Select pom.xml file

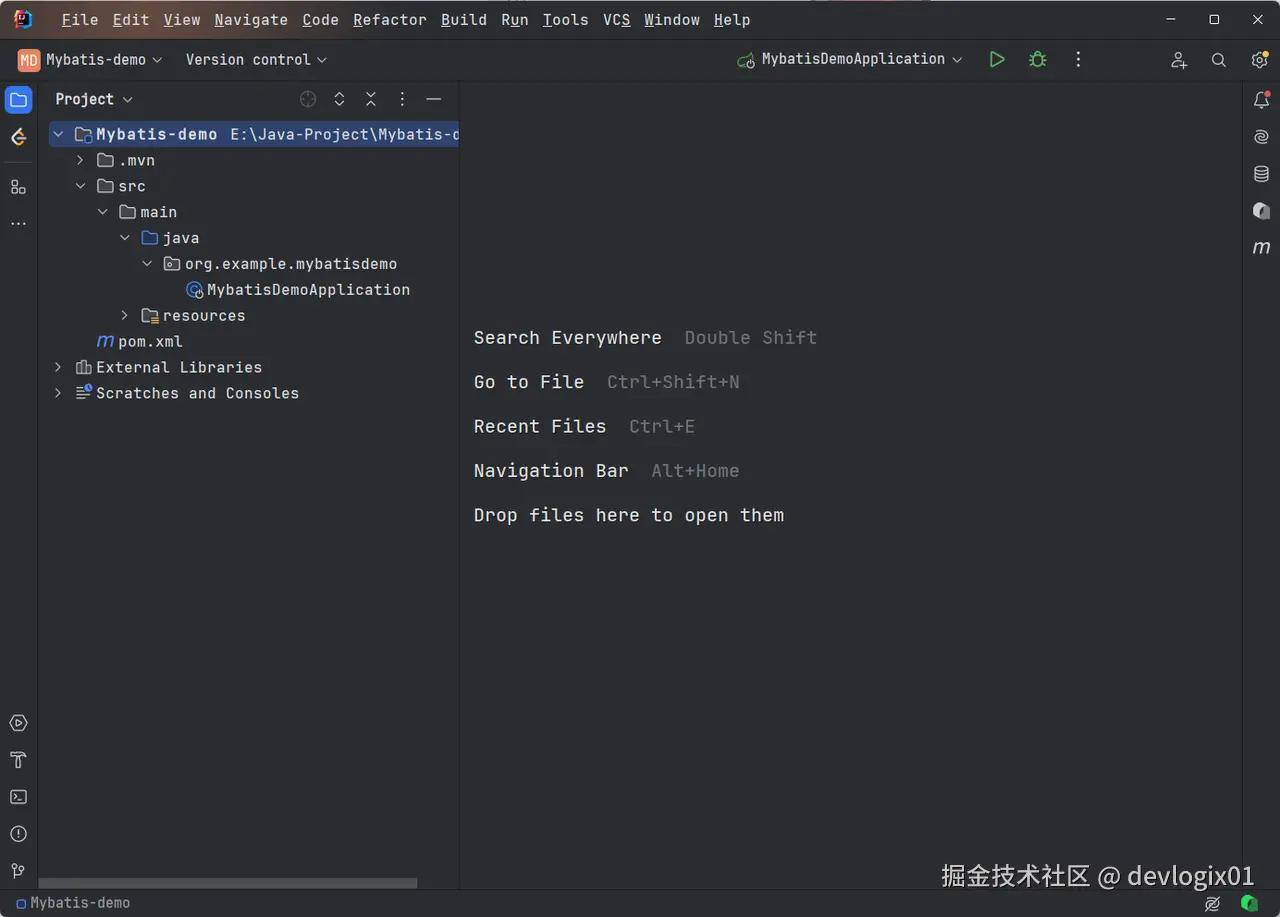click(140, 341)
